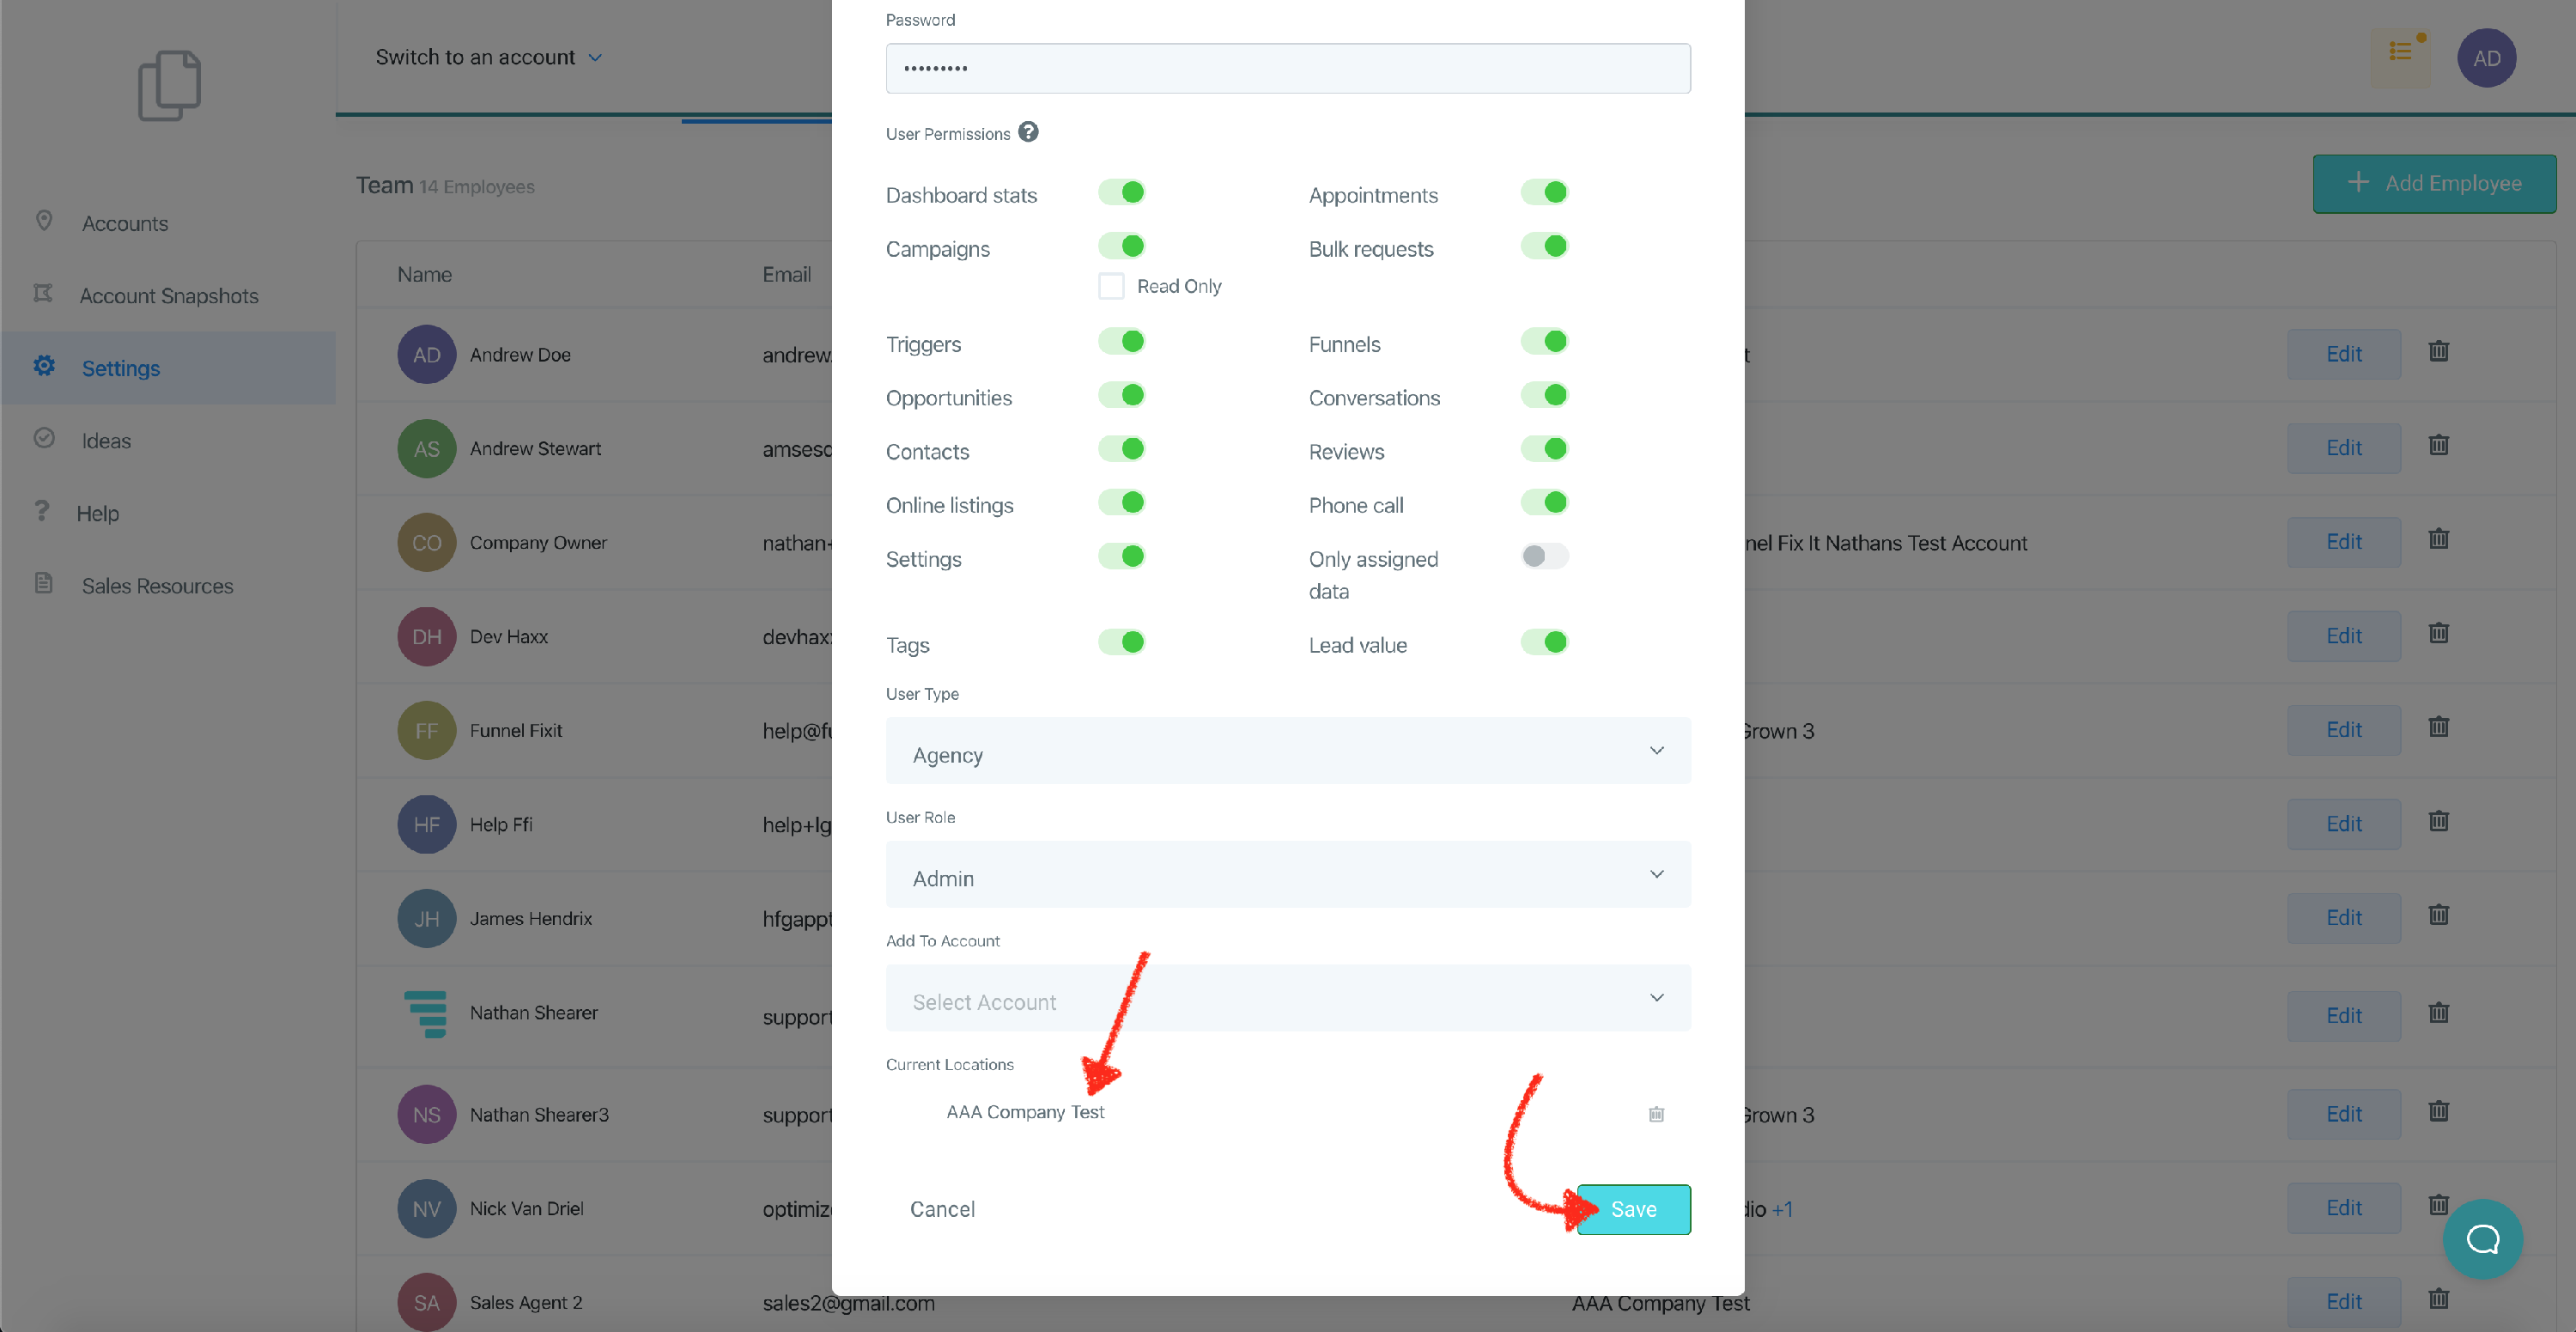Screen dimensions: 2576x1332
Task: Click into the Password input field
Action: coord(1287,68)
